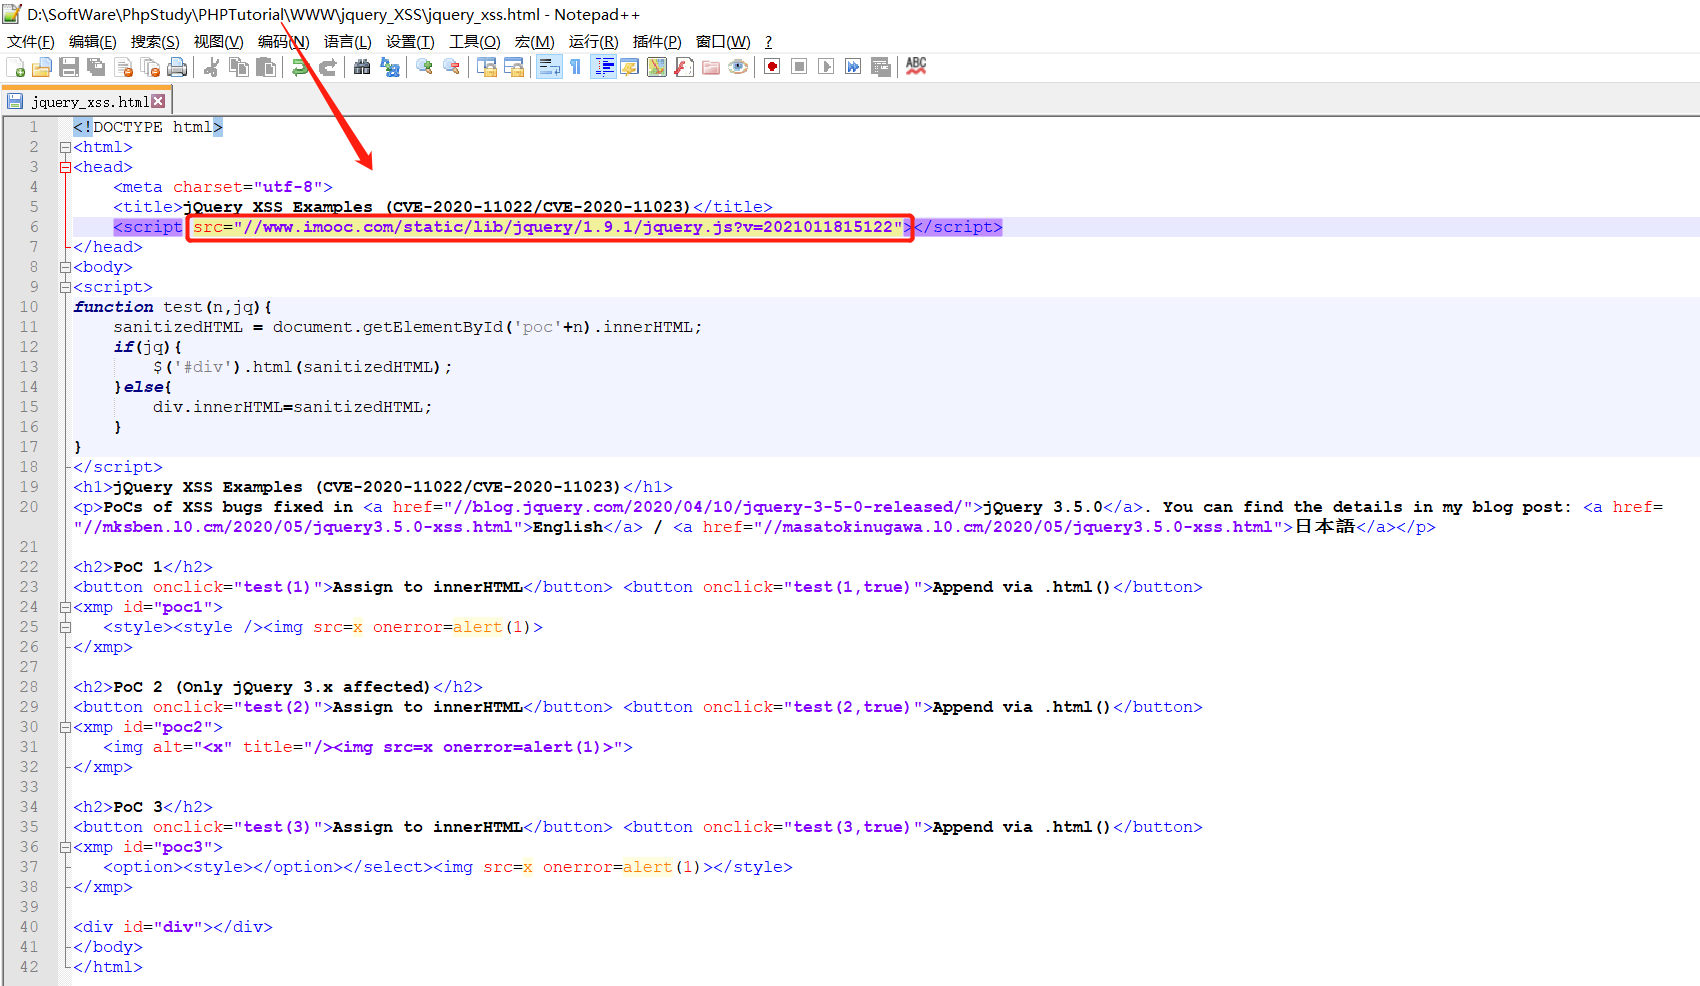The height and width of the screenshot is (986, 1700).
Task: Open the 运行(R) menu
Action: coord(593,42)
